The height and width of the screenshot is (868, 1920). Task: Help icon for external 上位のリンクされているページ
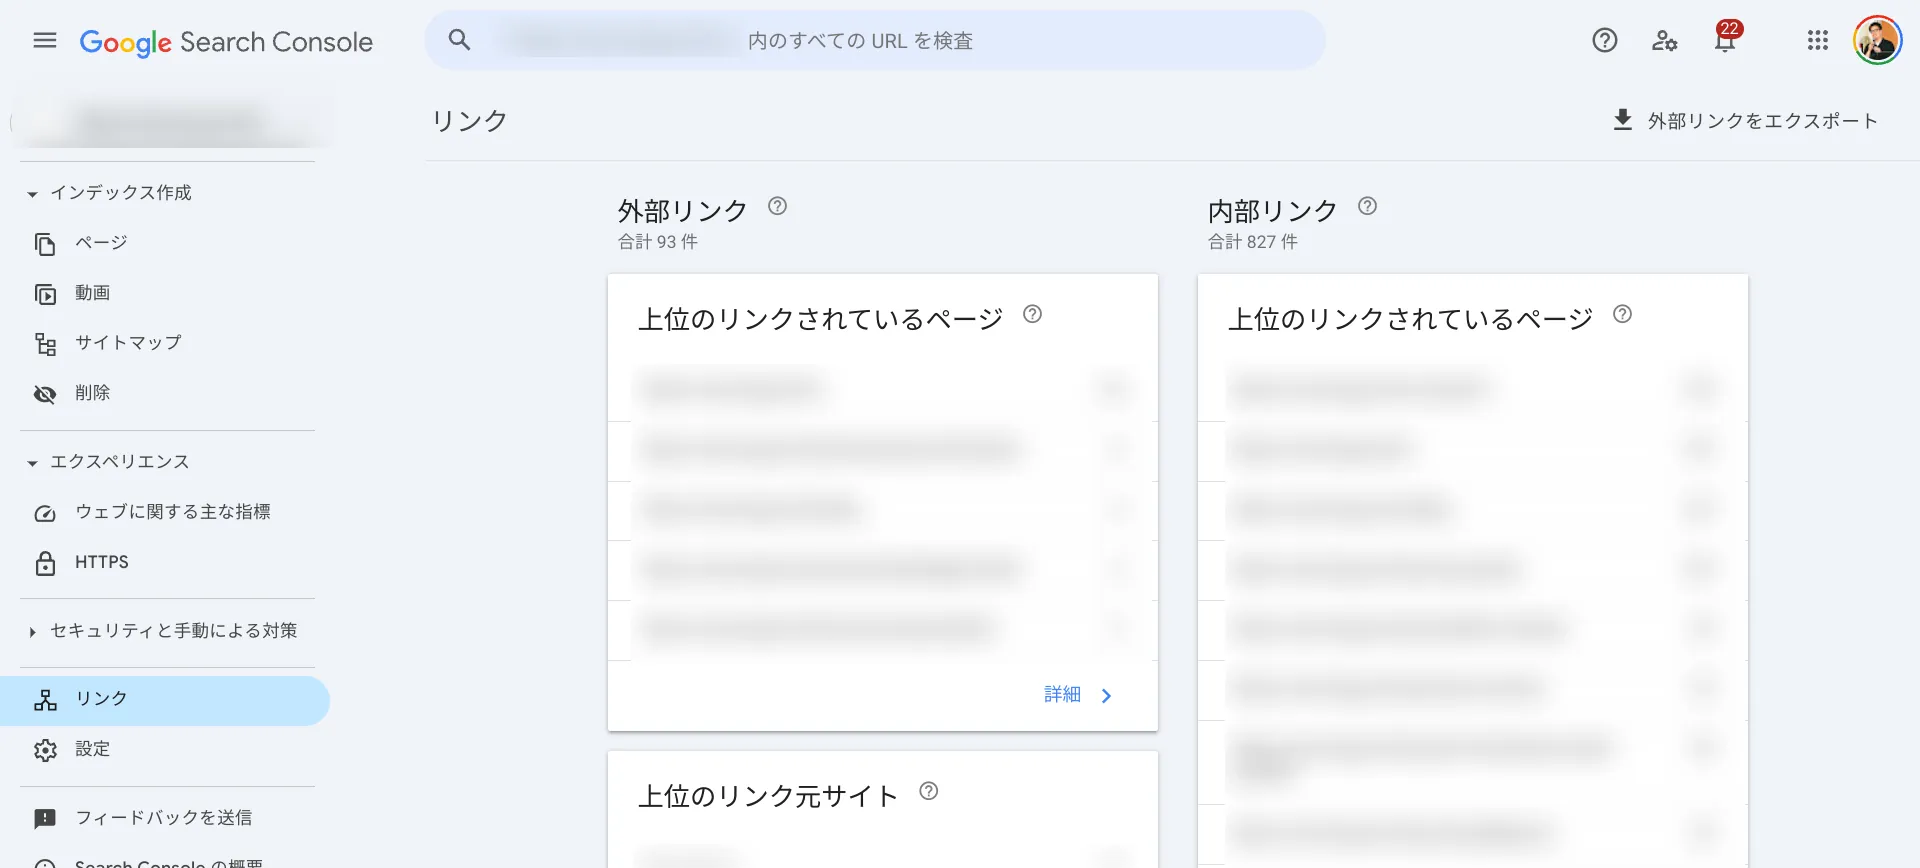pyautogui.click(x=1032, y=314)
